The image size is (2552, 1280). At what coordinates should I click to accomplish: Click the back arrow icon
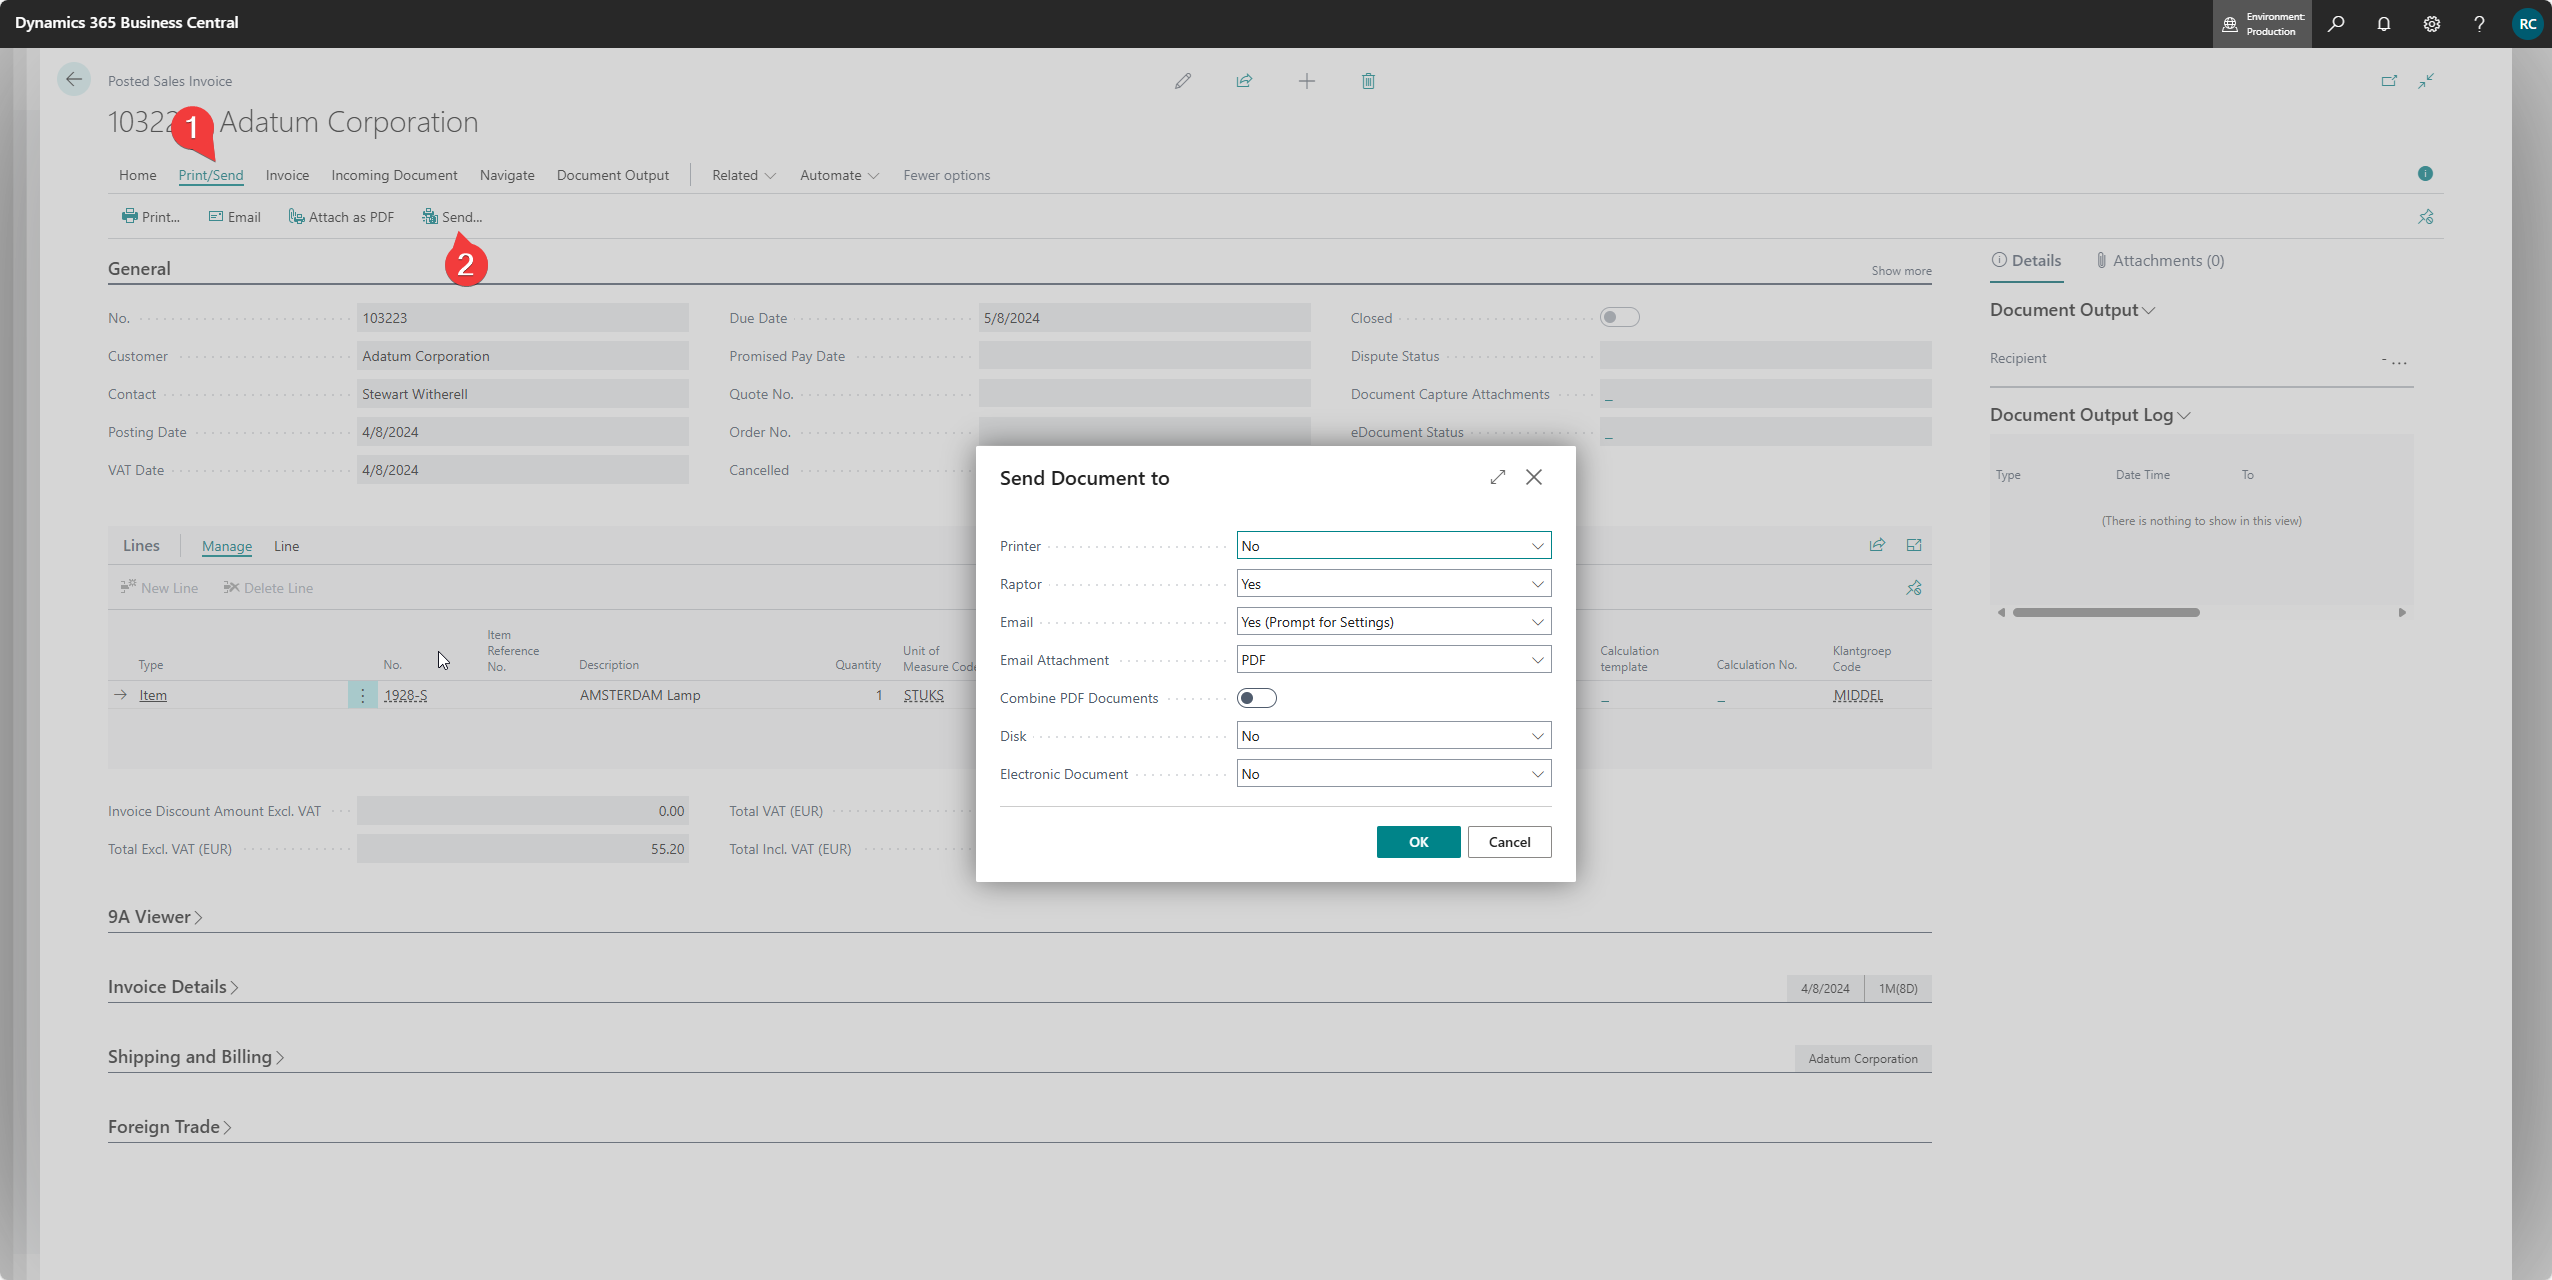click(x=74, y=80)
